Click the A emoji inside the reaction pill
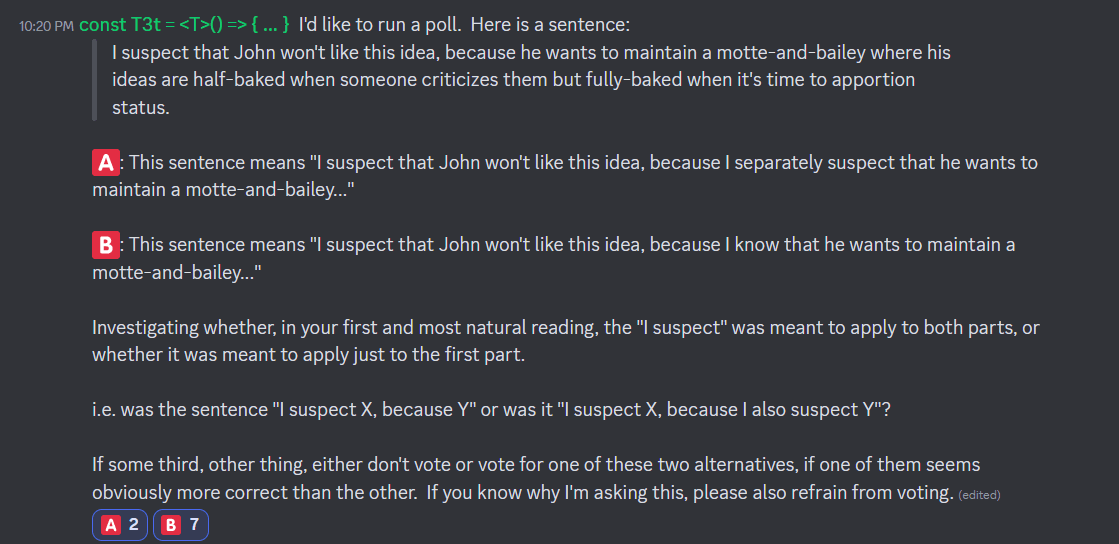 [x=111, y=524]
